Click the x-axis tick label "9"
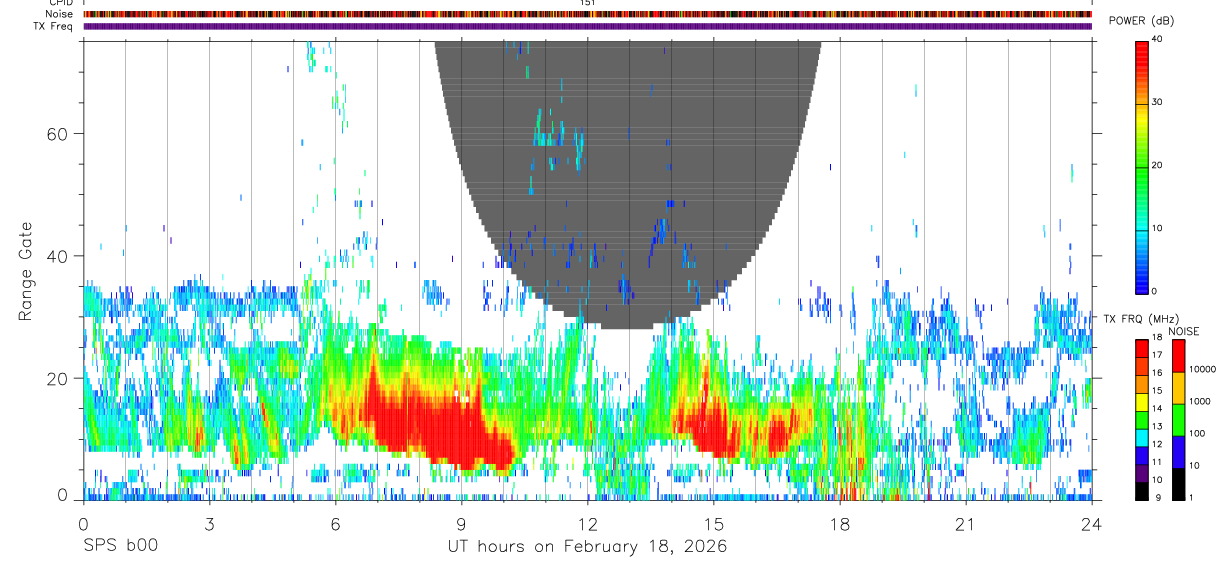 [461, 524]
